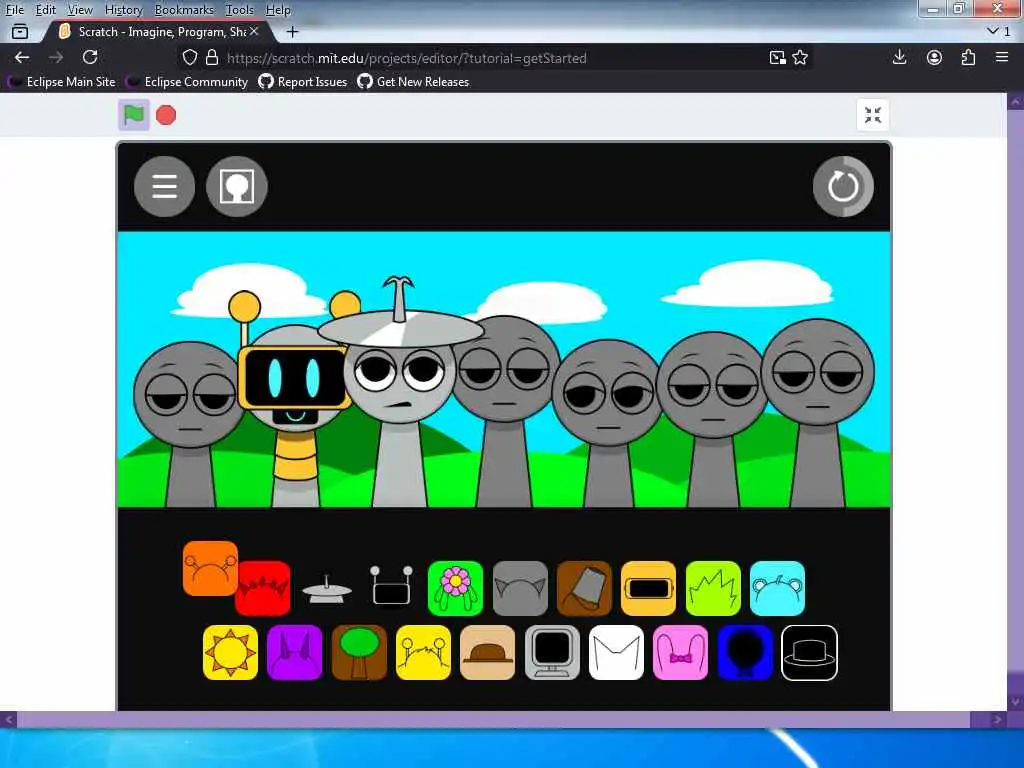Open the Firefox account icon
The height and width of the screenshot is (768, 1024).
(x=934, y=57)
